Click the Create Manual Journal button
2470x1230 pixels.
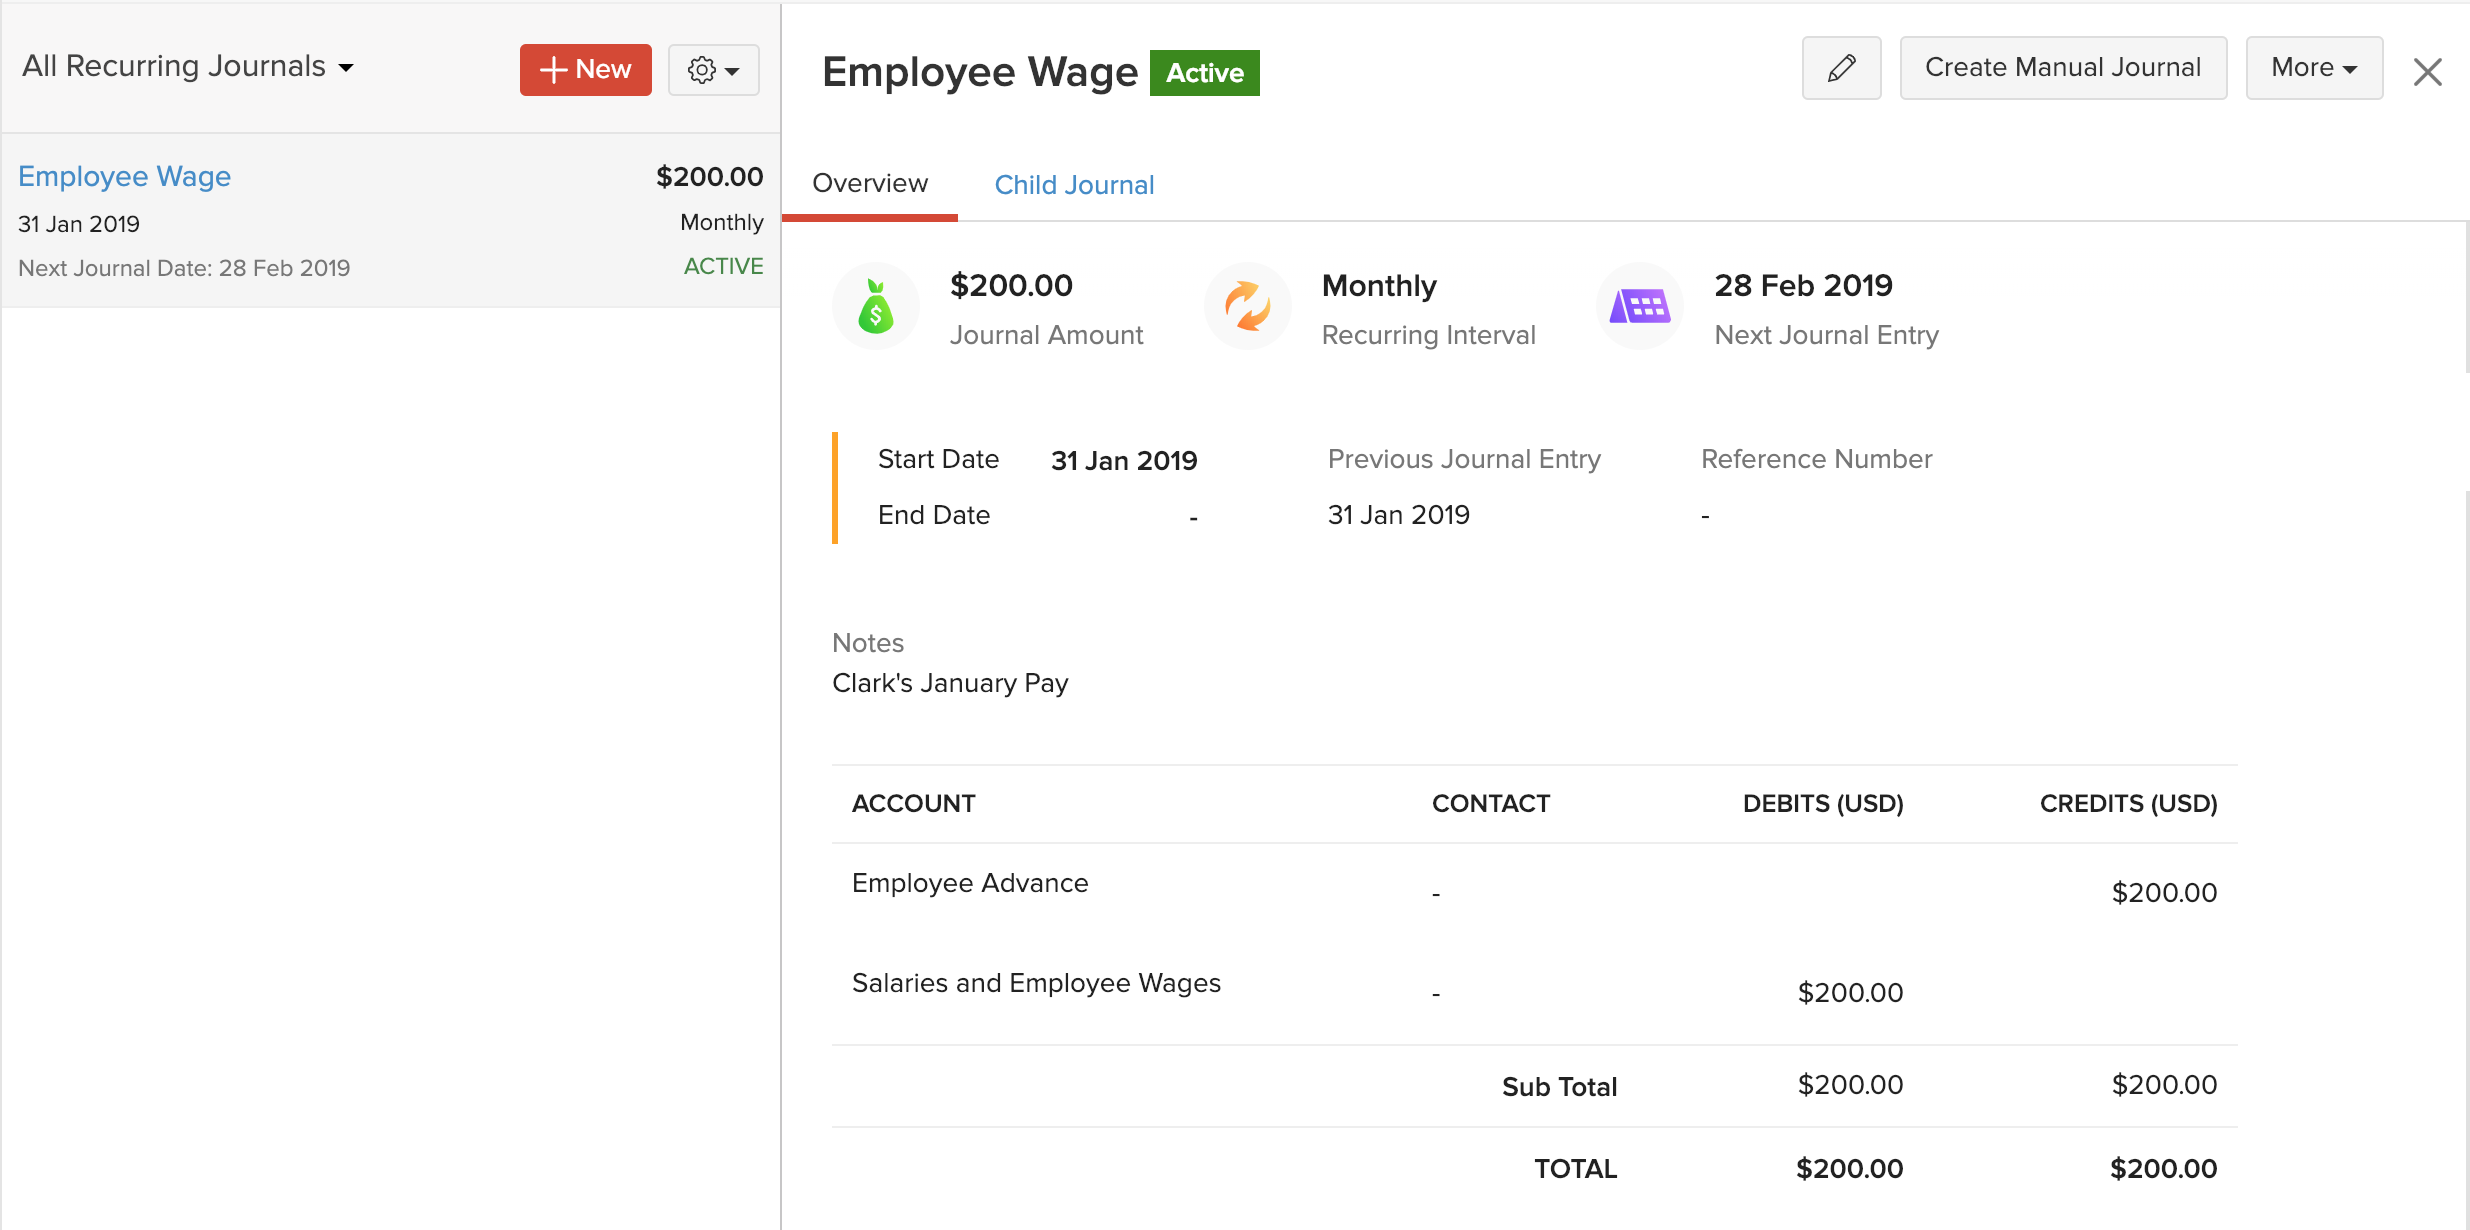pyautogui.click(x=2062, y=68)
